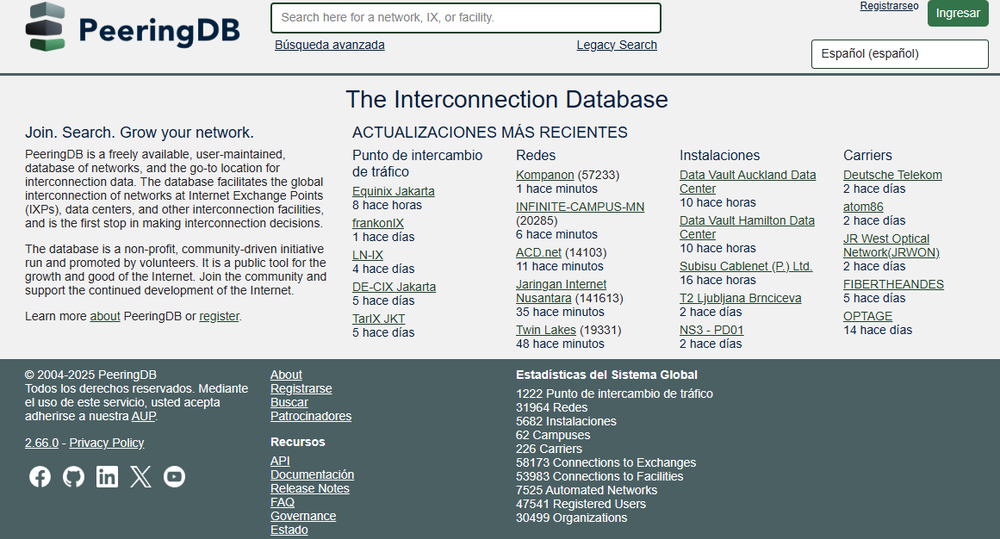Open Patrocinadores link

coord(311,417)
